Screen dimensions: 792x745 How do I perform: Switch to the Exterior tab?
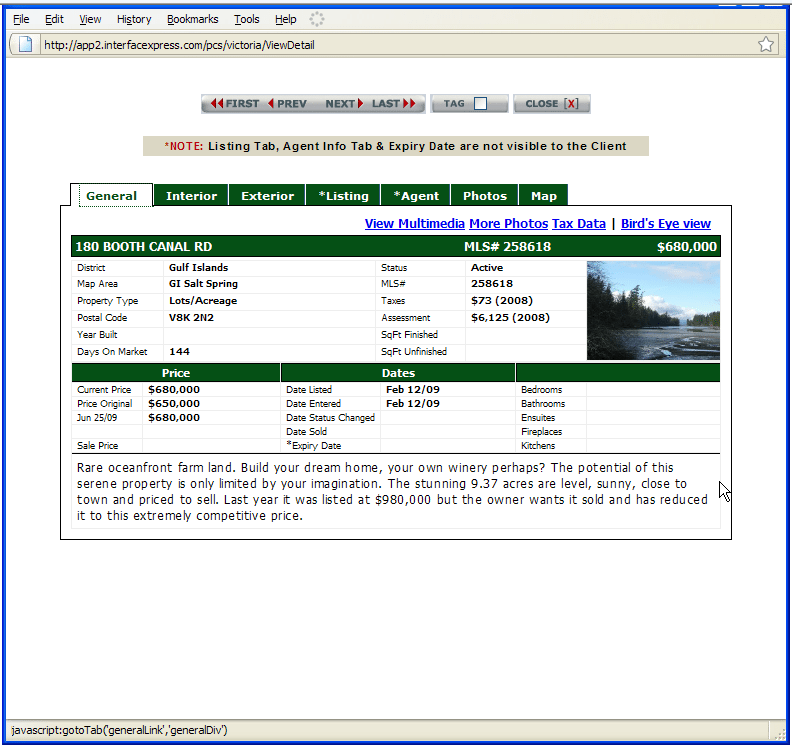tap(267, 195)
